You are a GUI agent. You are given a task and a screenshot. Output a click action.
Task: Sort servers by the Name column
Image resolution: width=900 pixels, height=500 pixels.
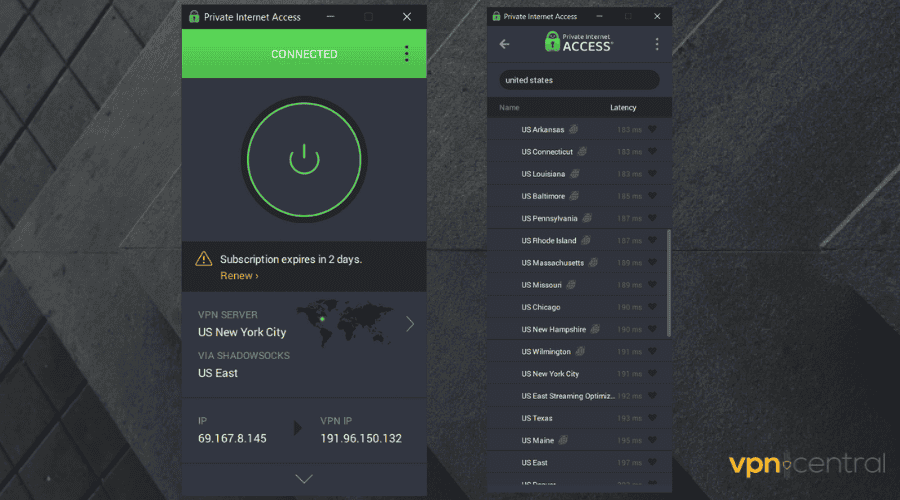pos(509,107)
